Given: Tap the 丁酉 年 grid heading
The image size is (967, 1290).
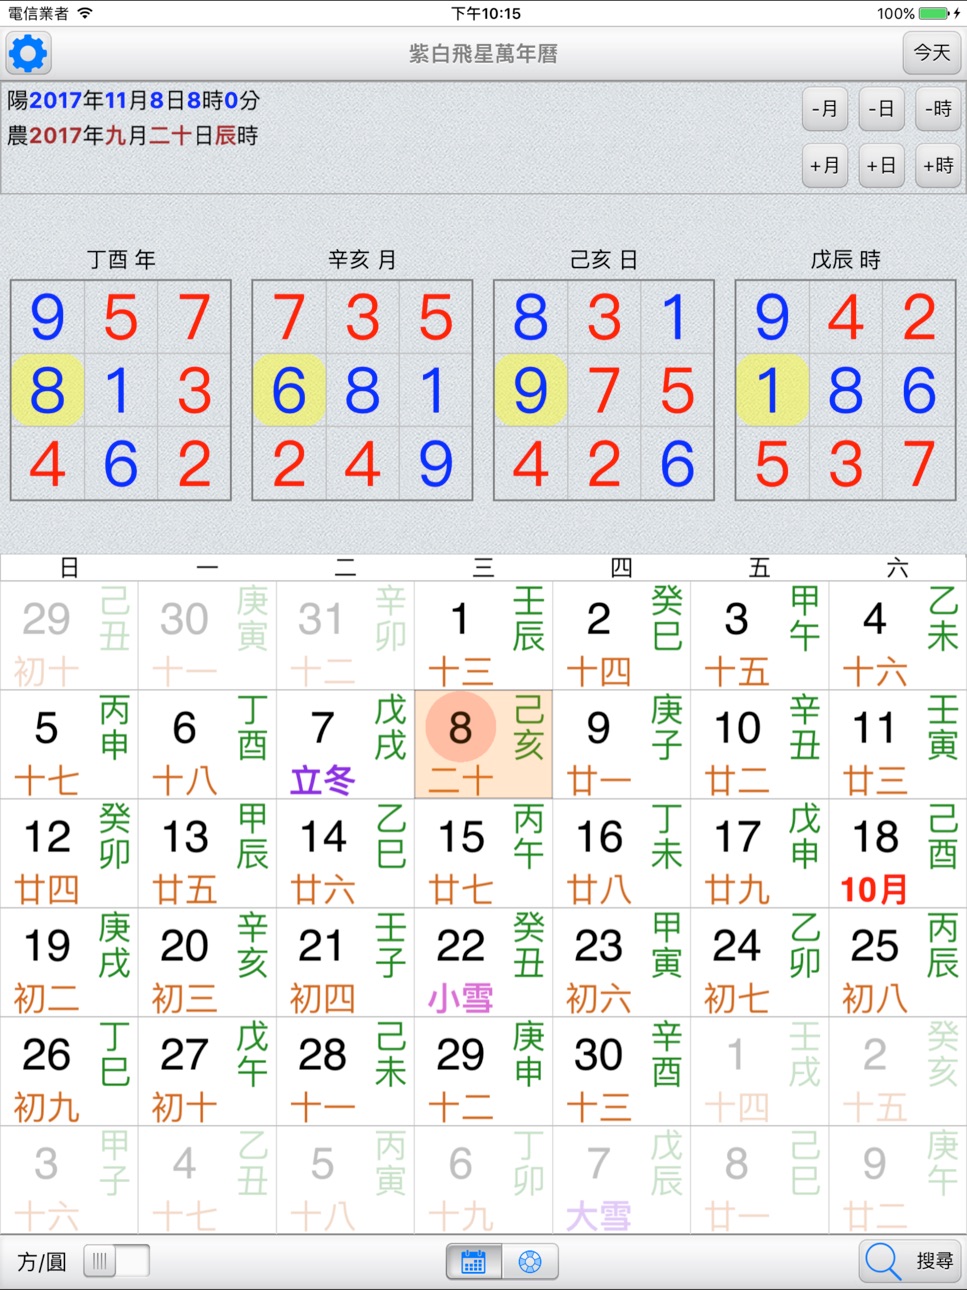Looking at the screenshot, I should coord(121,260).
